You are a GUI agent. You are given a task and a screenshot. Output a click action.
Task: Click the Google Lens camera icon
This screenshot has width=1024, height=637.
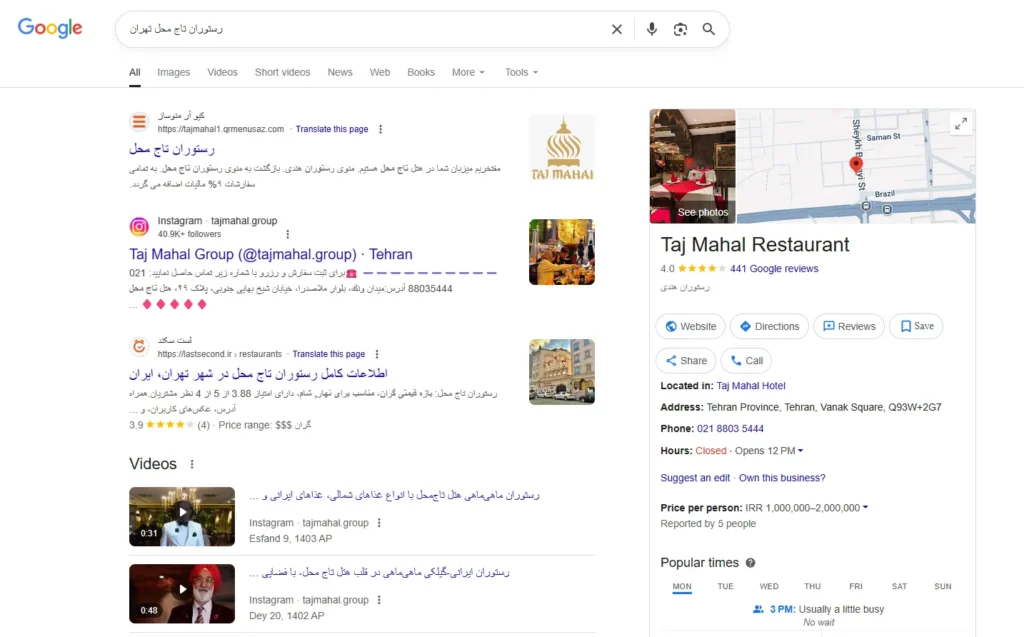pos(681,29)
